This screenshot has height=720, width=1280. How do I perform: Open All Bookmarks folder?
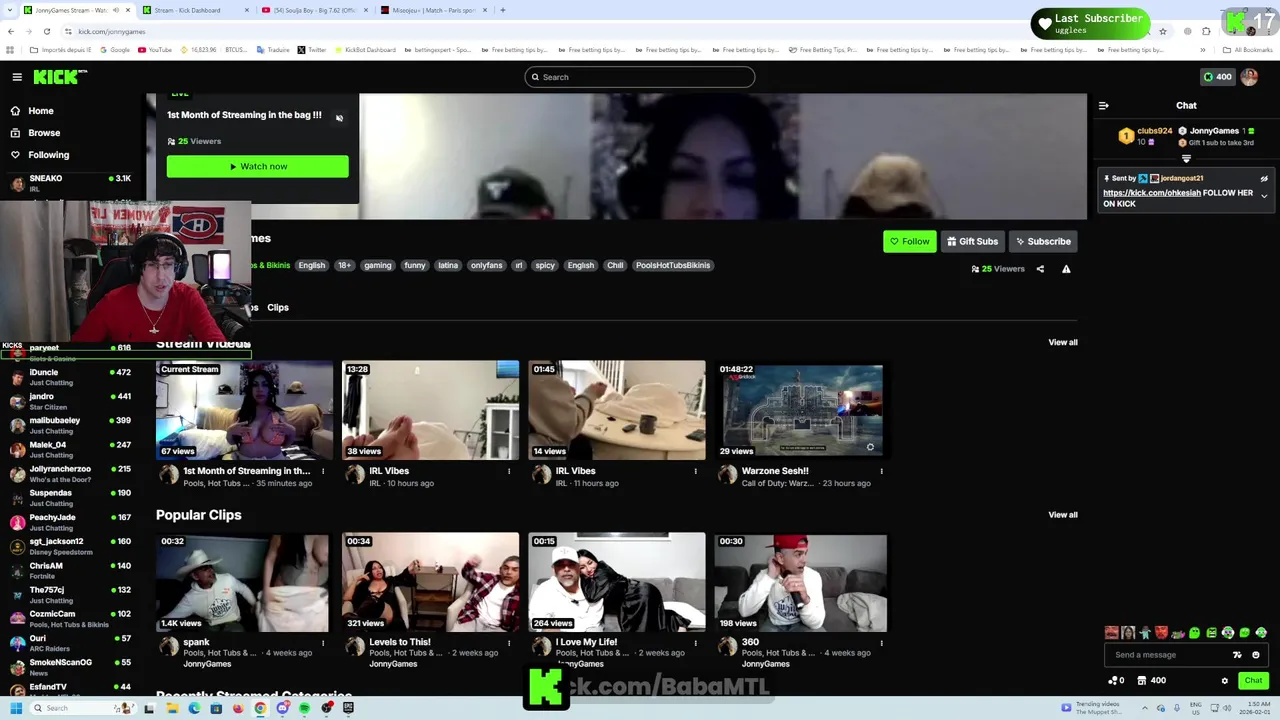point(1249,50)
